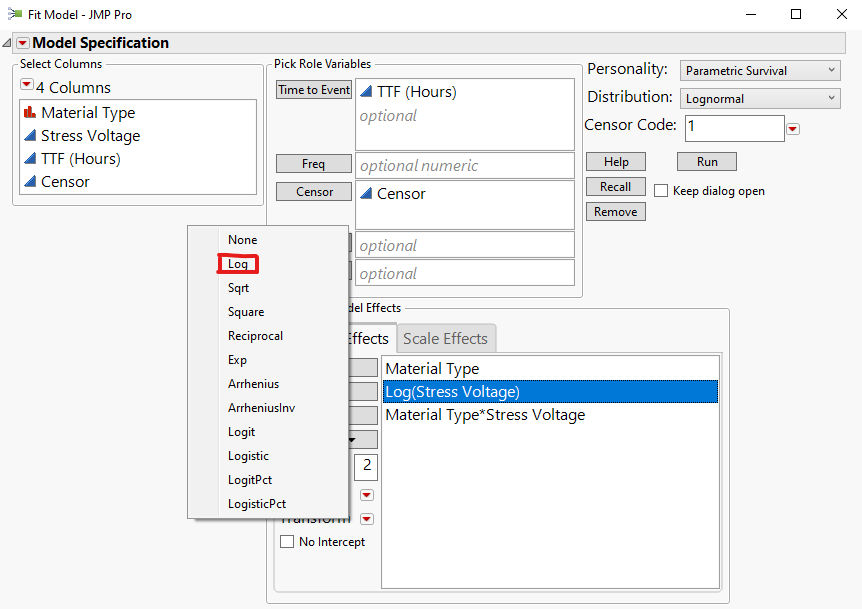Screen dimensions: 862x609
Task: Choose Logit from the transform menu
Action: point(241,432)
